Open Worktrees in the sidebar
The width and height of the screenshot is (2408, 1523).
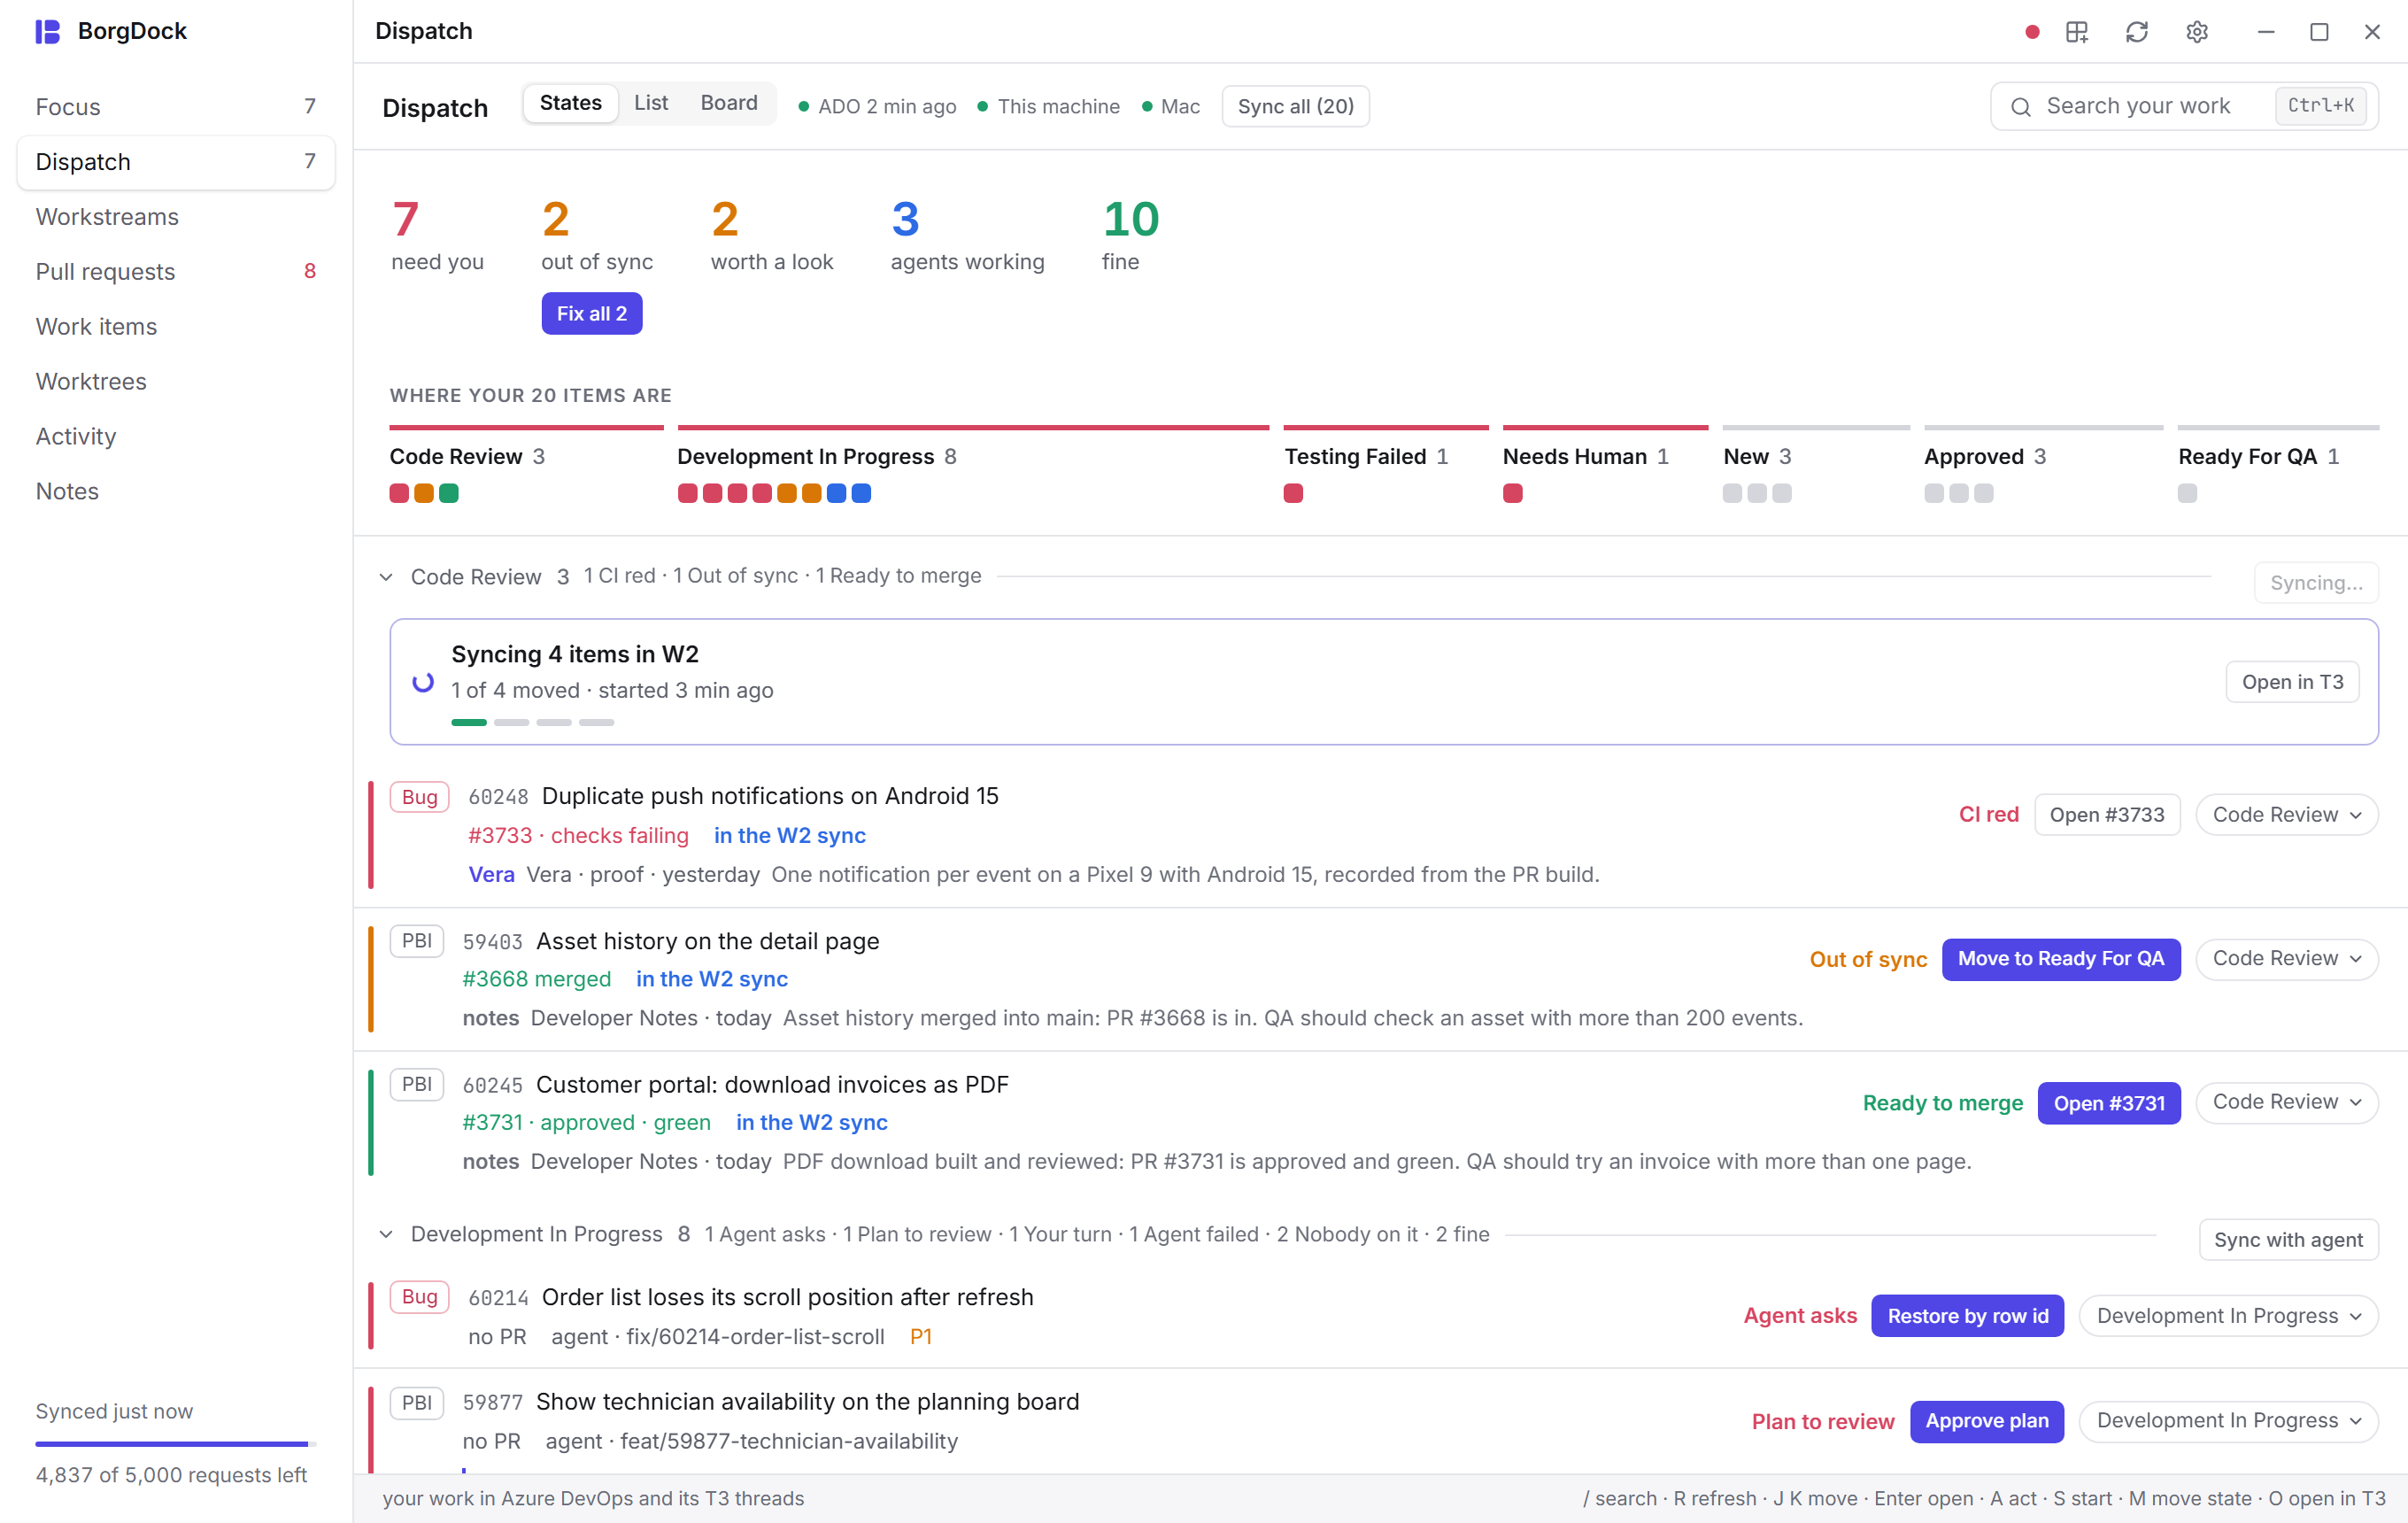point(176,382)
